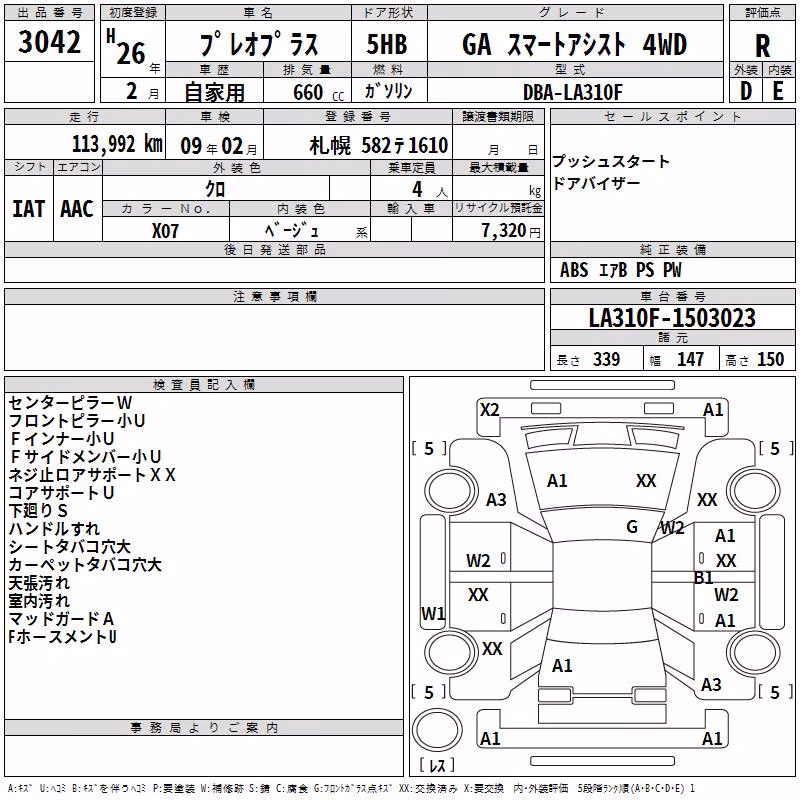Click air conditioner type AAC
This screenshot has height=800, width=800.
77,209
